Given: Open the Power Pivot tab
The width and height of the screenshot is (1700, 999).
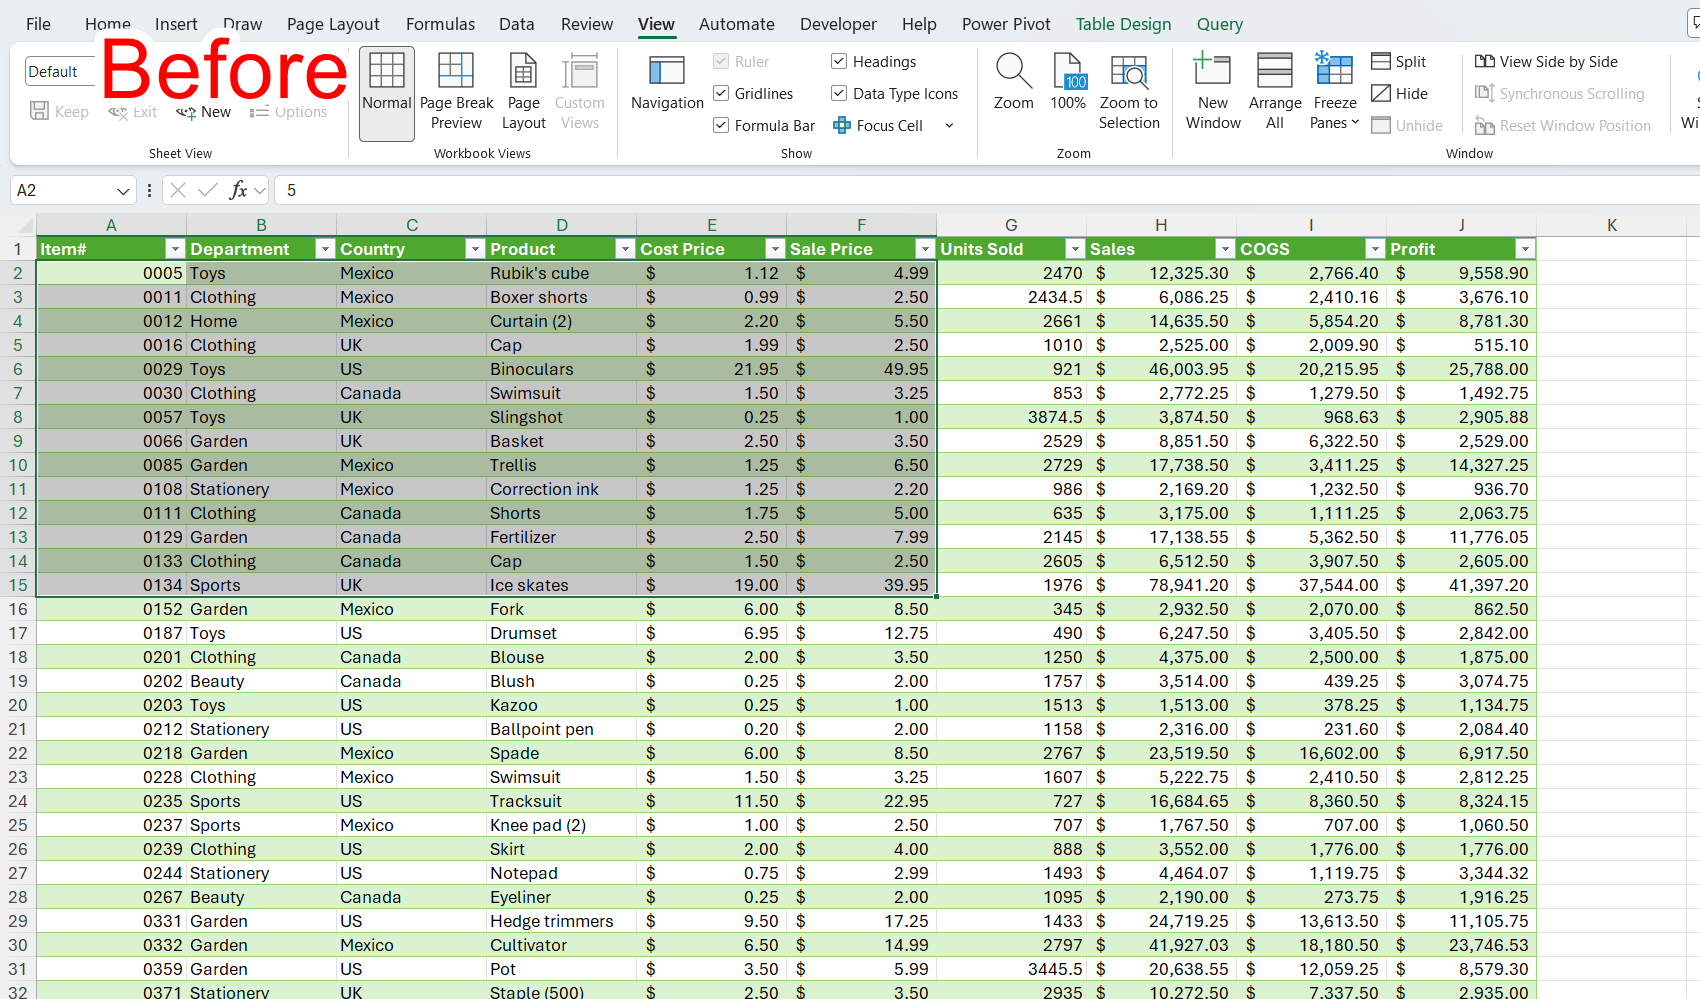Looking at the screenshot, I should pos(1006,24).
